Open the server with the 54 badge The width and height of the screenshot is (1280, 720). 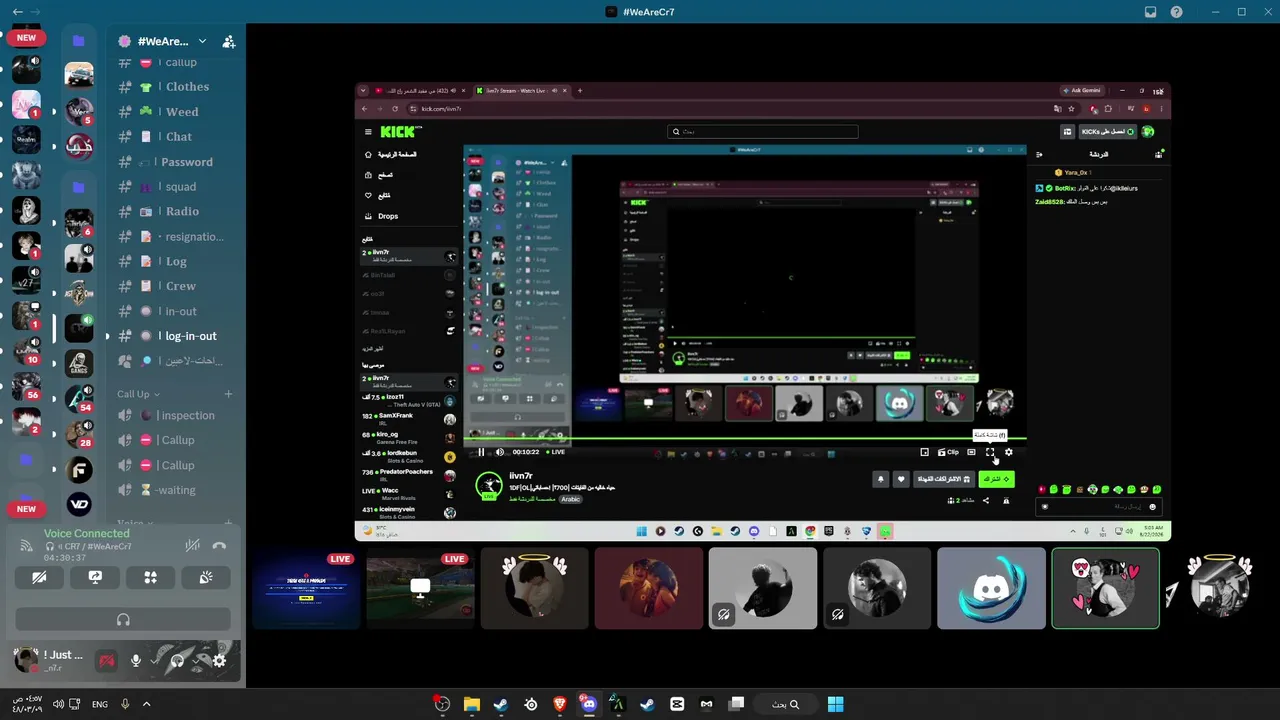point(79,398)
